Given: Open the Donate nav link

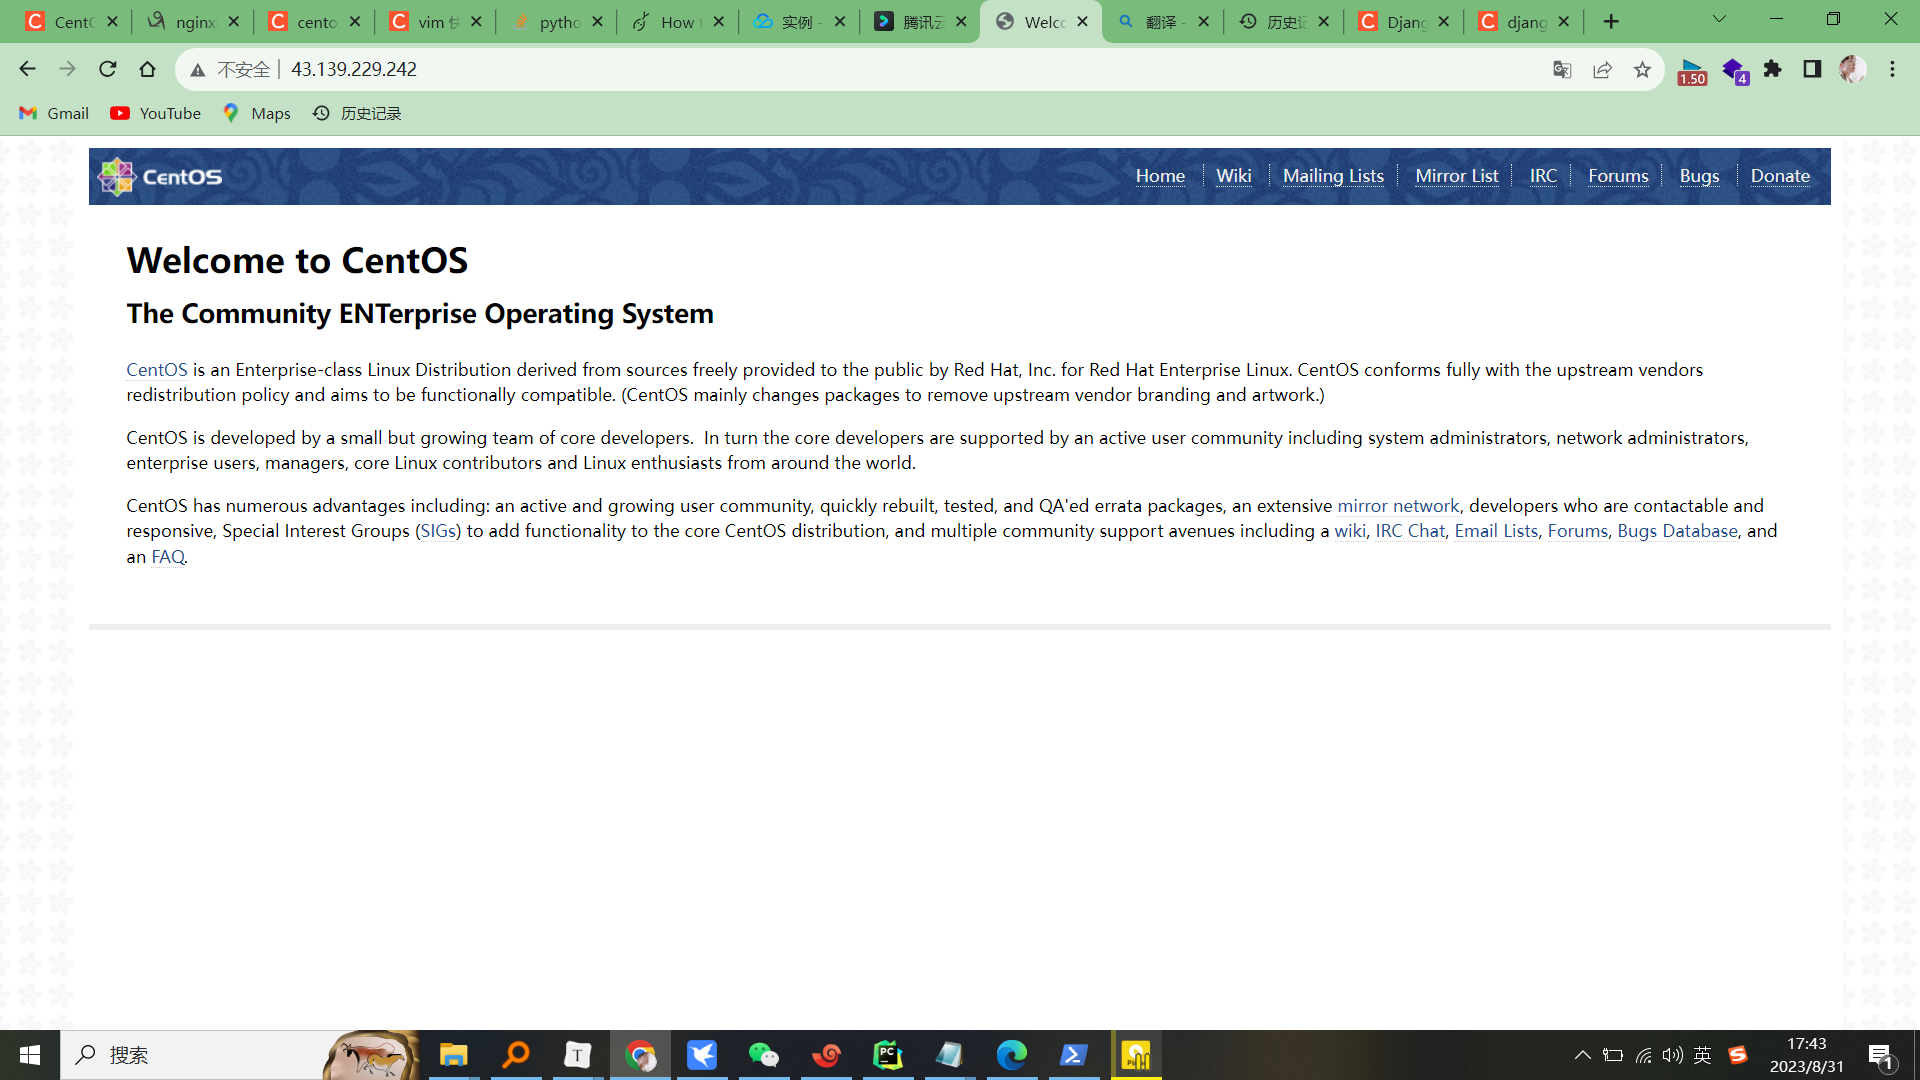Looking at the screenshot, I should coord(1780,176).
